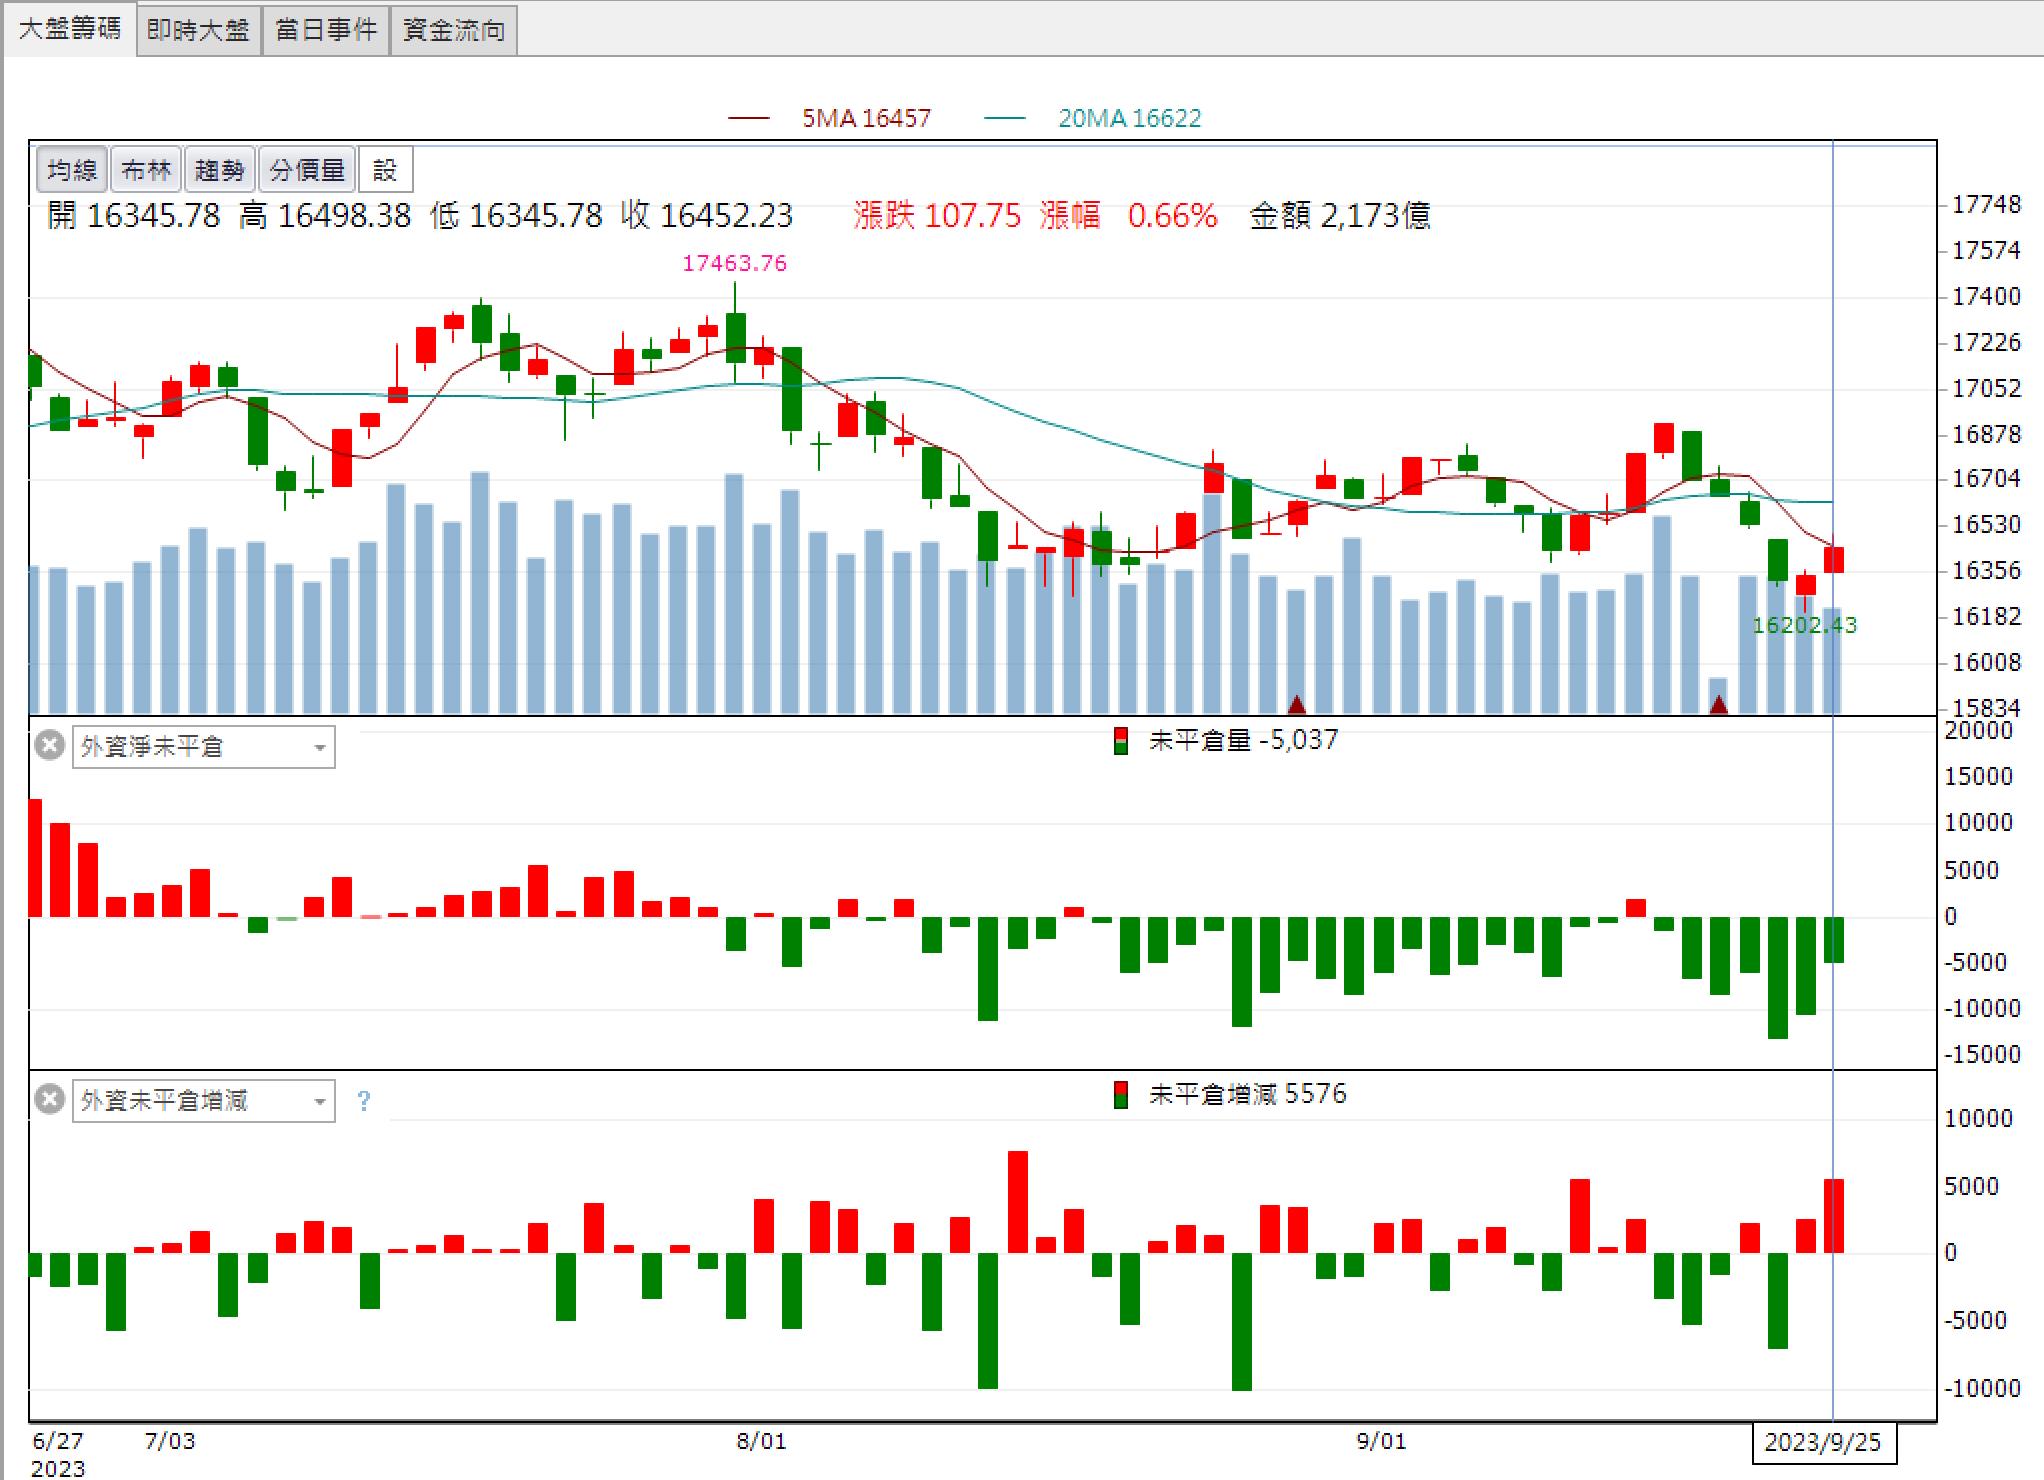The height and width of the screenshot is (1480, 2044).
Task: Open help question mark beside 外資未平倉增減
Action: coord(364,1101)
